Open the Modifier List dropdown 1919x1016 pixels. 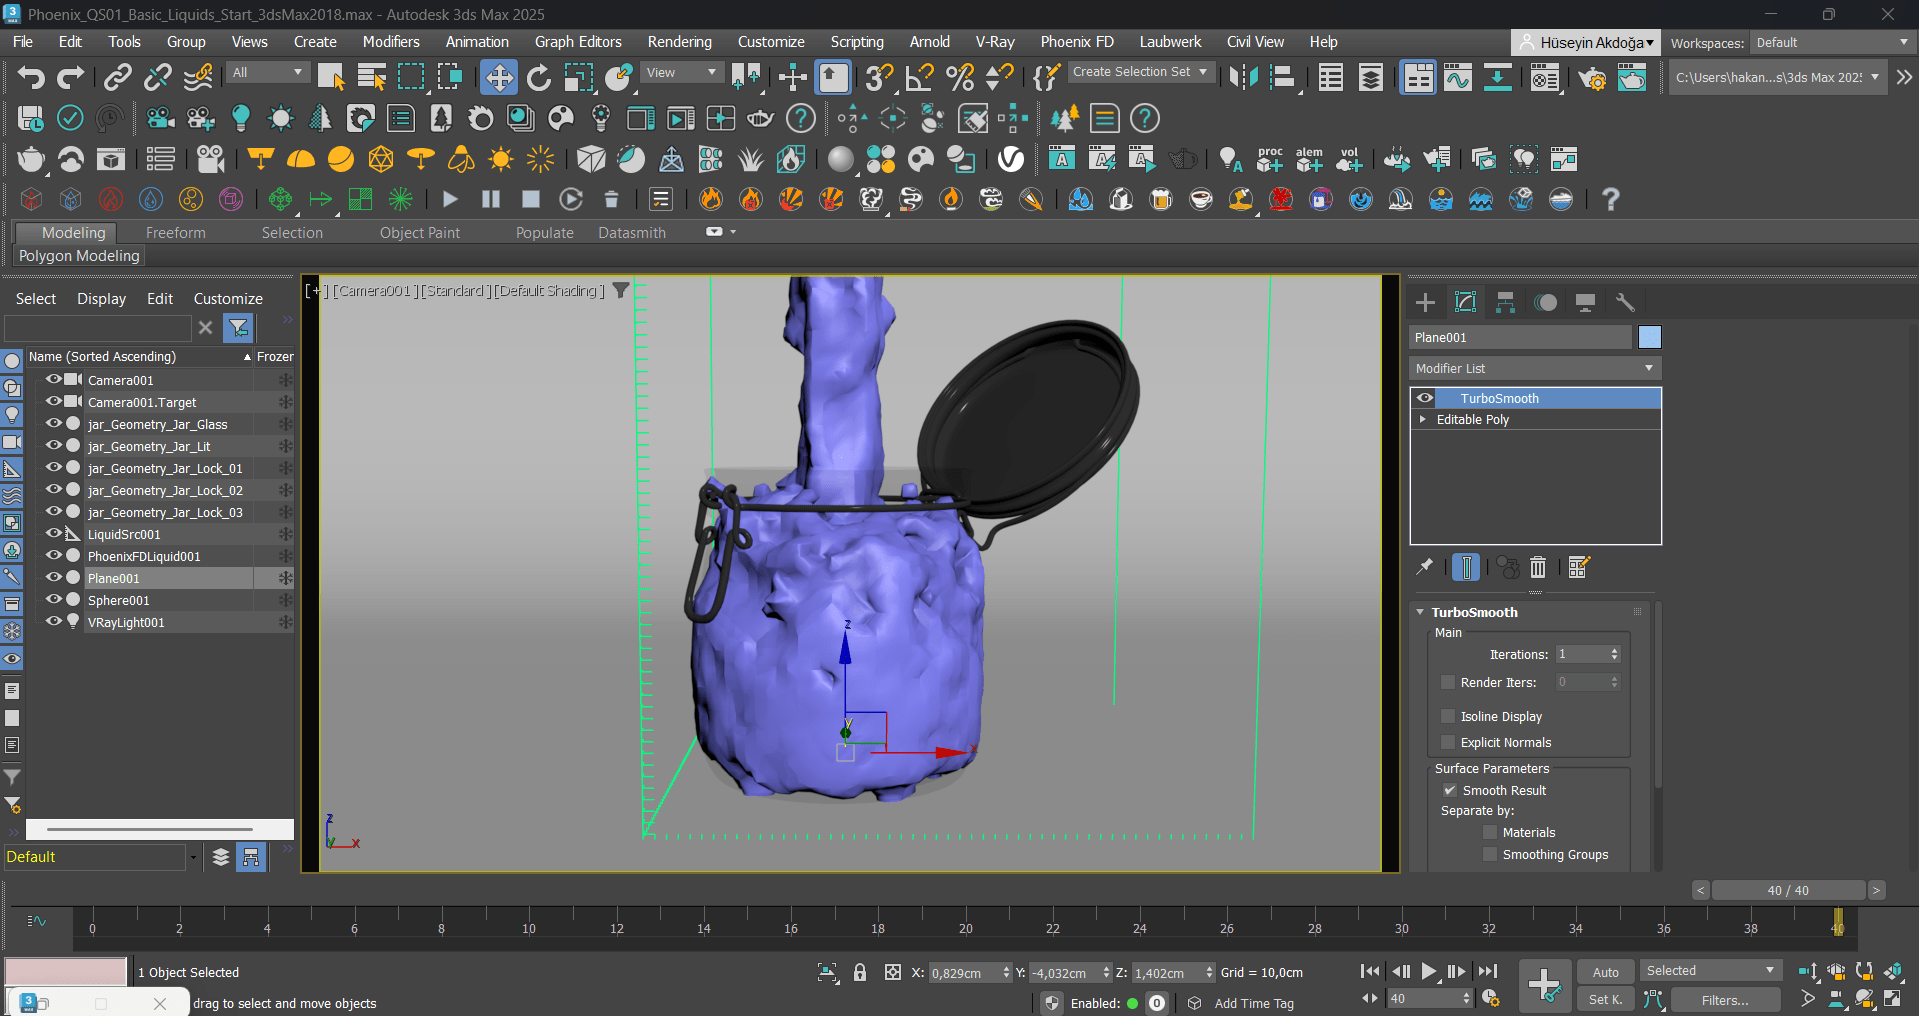coord(1534,368)
